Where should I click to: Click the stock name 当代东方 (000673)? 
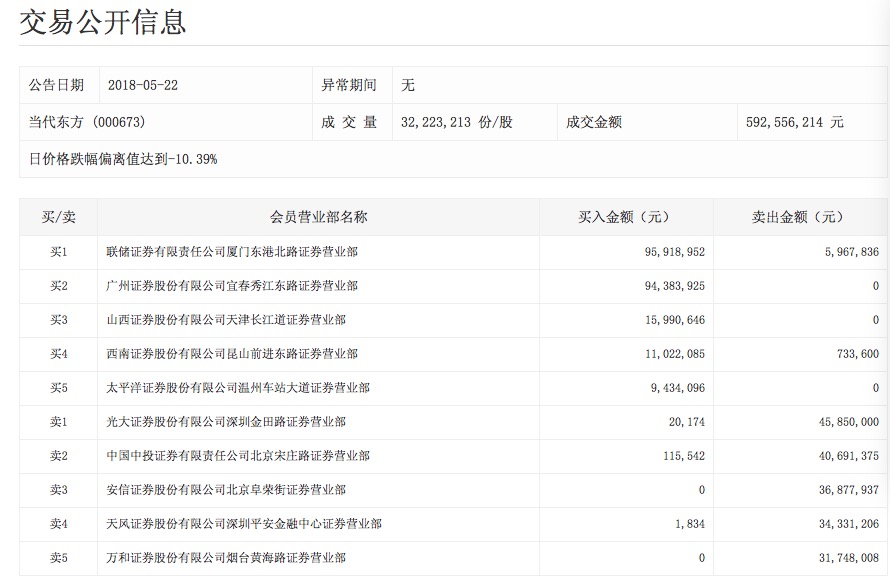point(90,122)
